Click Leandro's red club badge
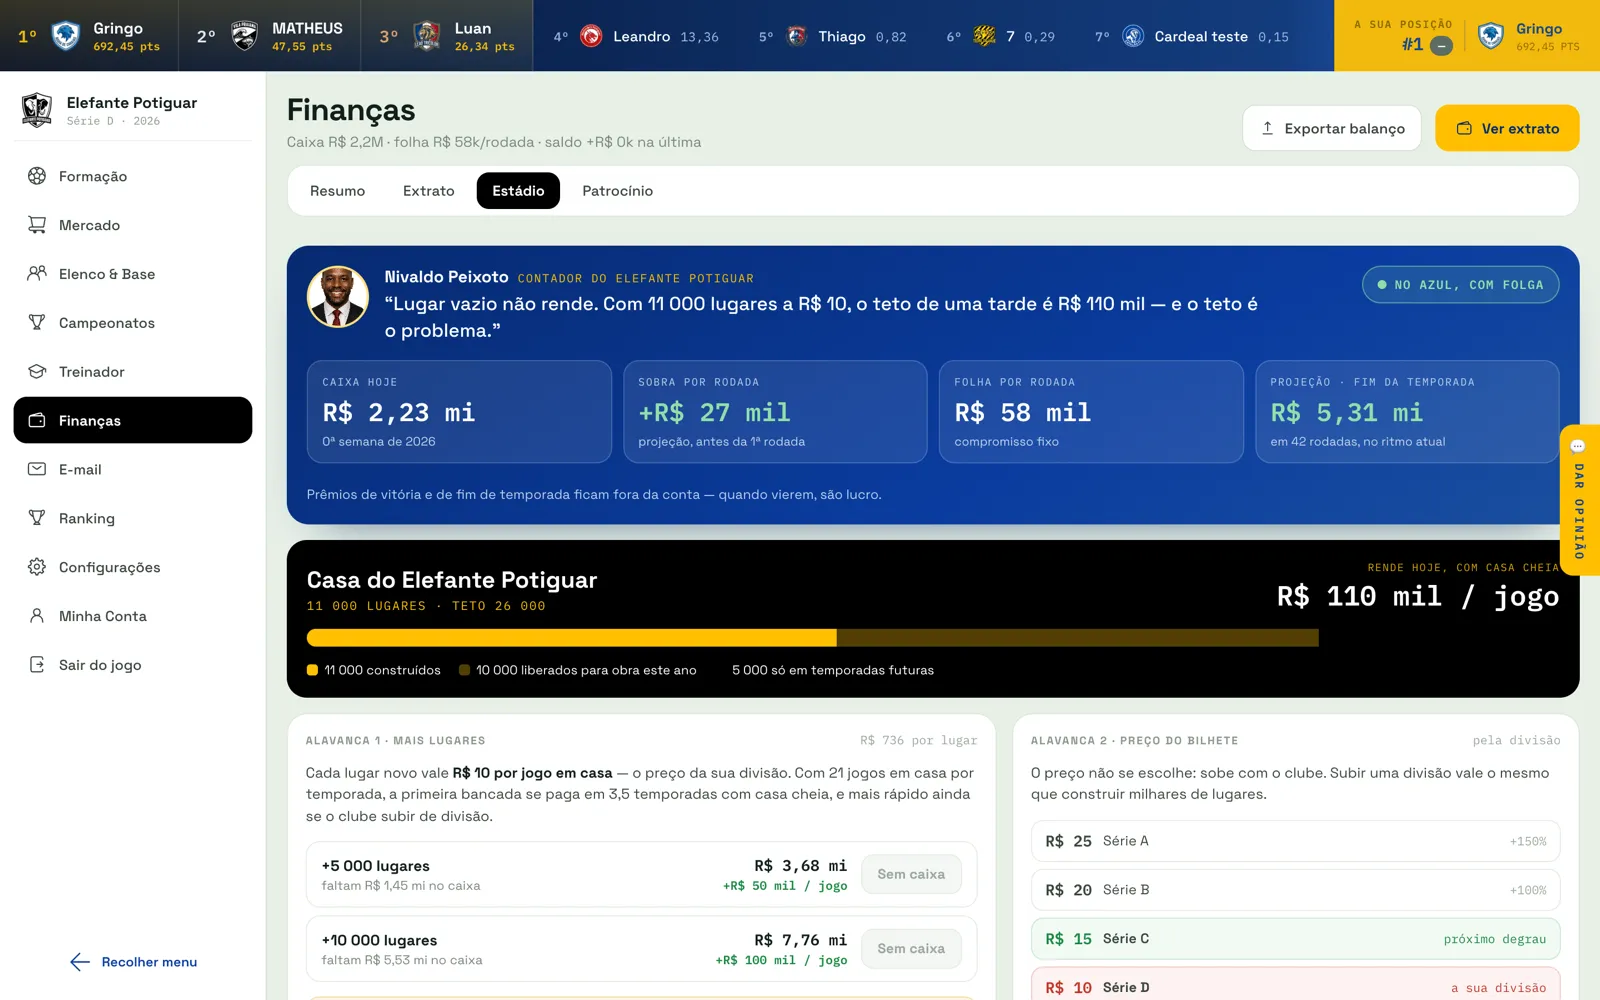The height and width of the screenshot is (1000, 1600). 591,36
